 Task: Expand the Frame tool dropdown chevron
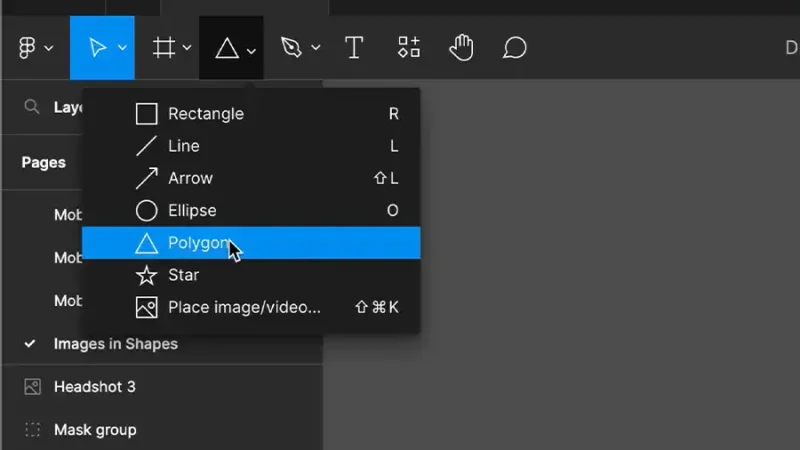point(187,48)
